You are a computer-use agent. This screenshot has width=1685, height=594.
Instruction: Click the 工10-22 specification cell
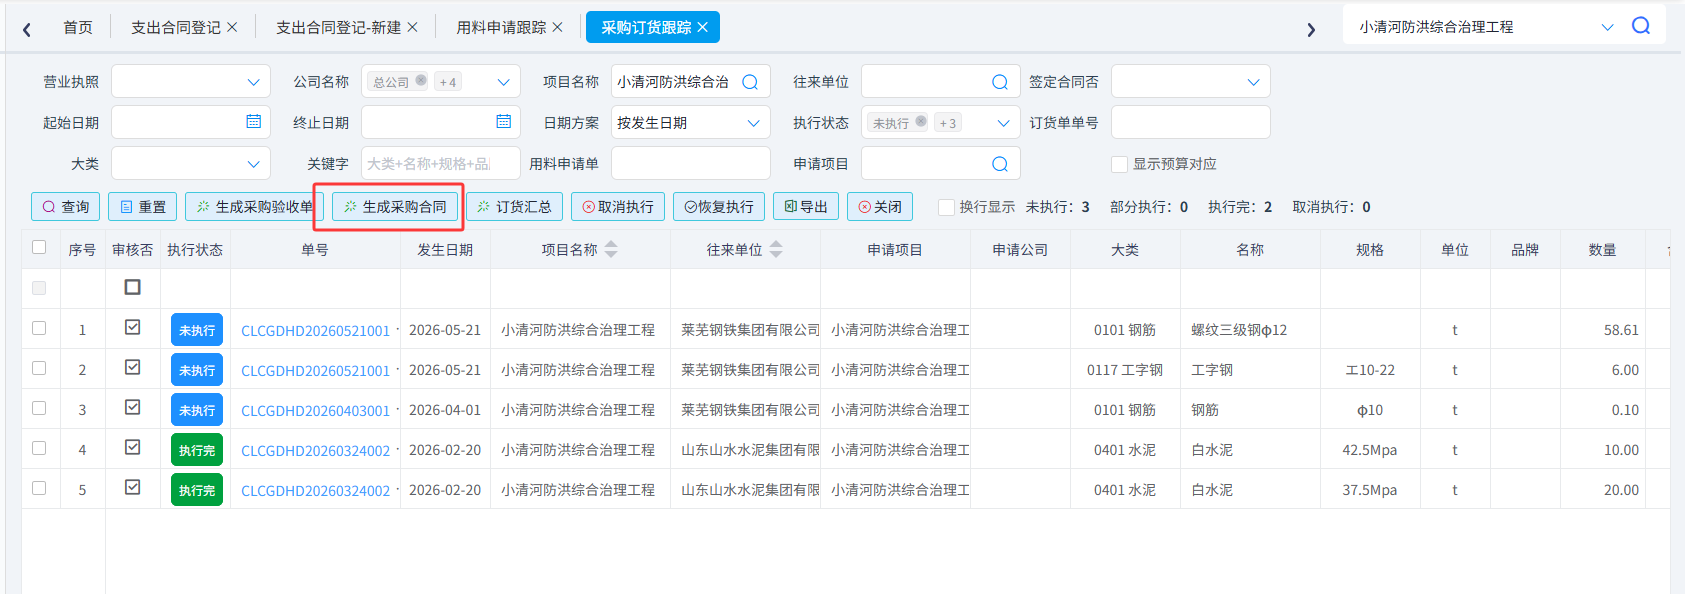coord(1370,370)
